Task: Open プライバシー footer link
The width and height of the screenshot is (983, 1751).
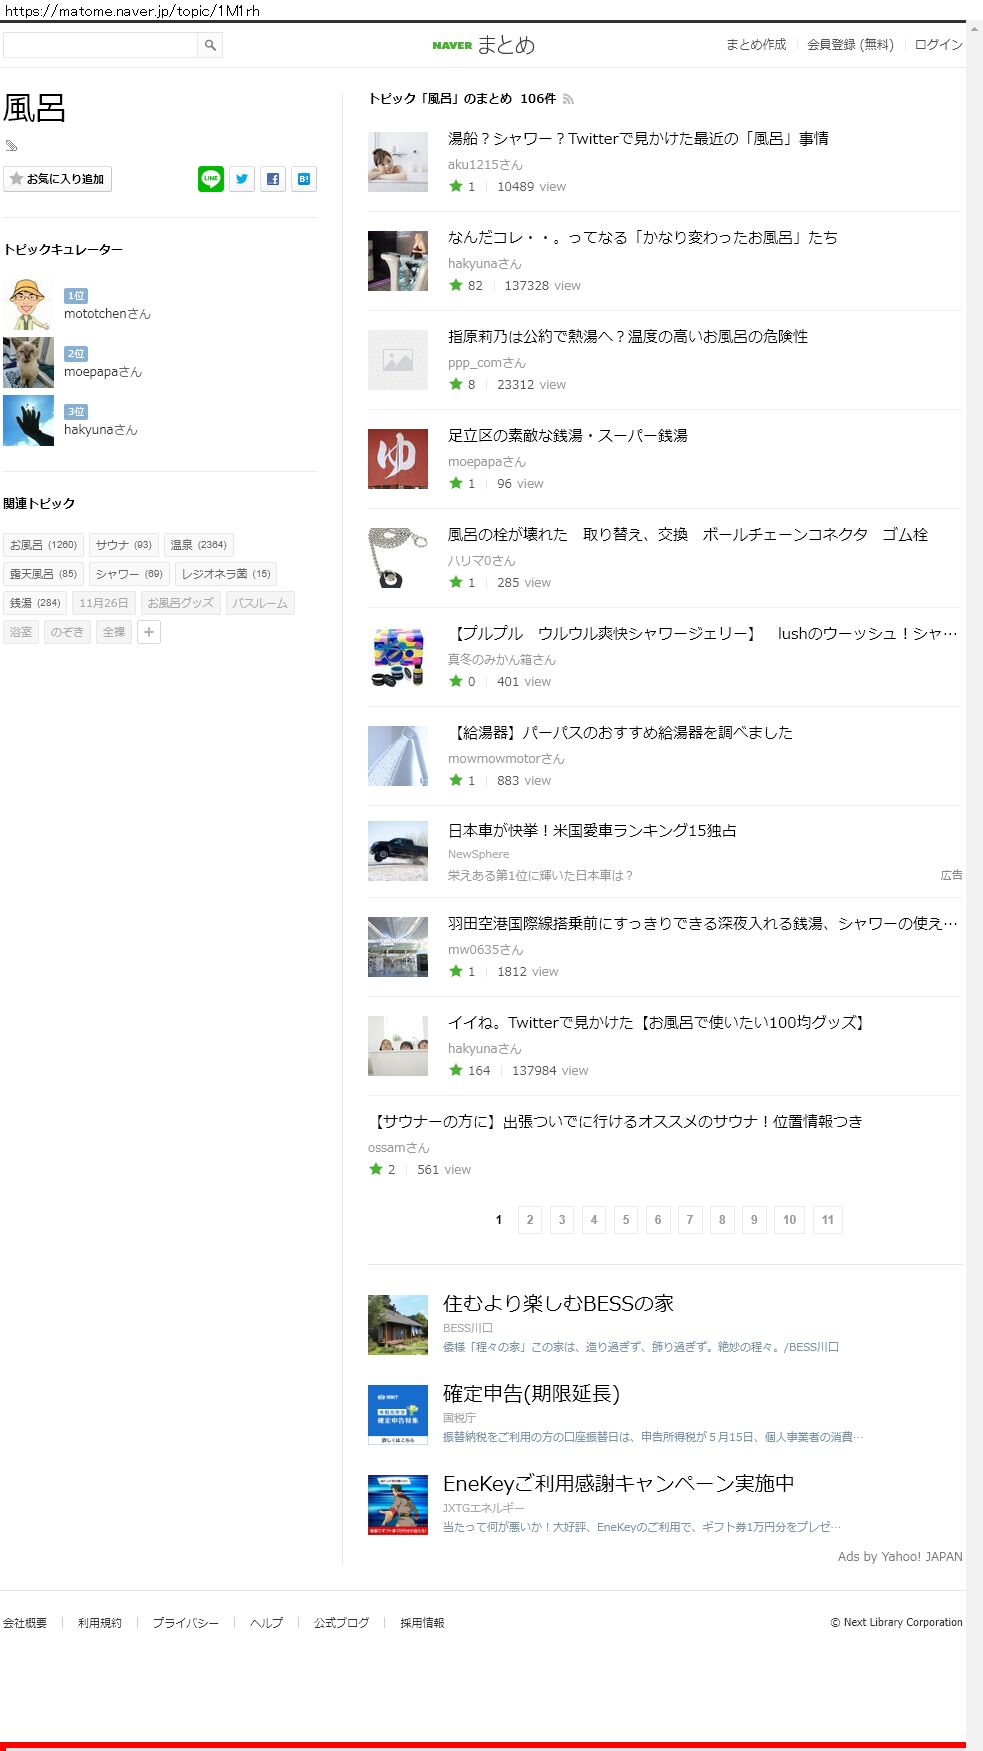Action: 185,1623
